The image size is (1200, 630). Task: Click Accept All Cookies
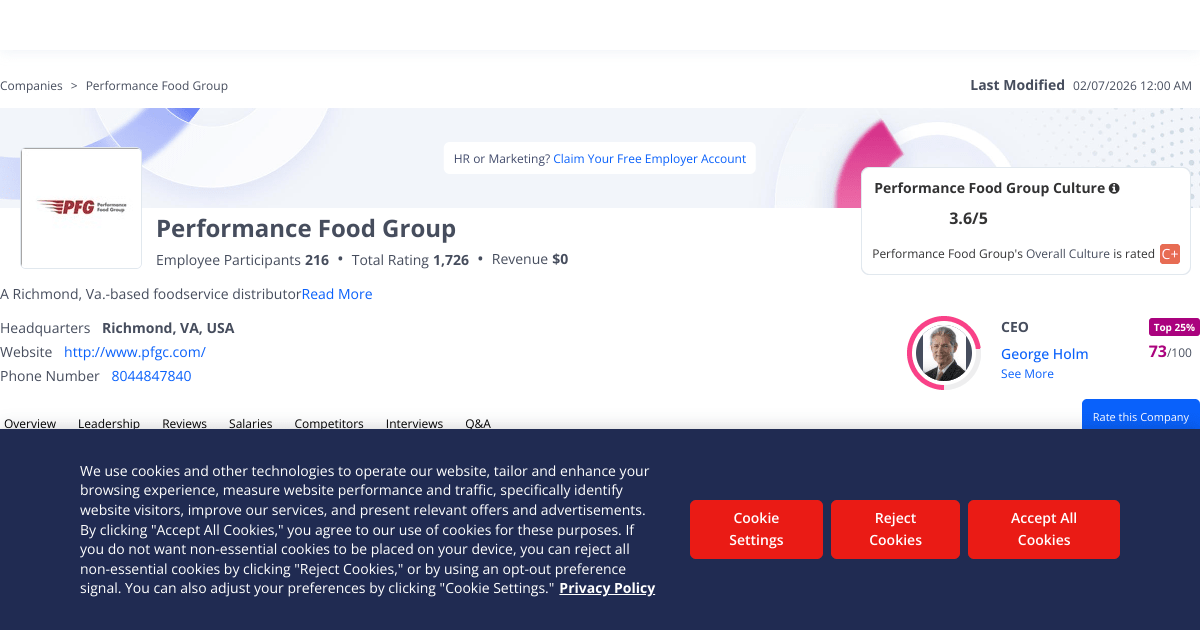coord(1044,529)
